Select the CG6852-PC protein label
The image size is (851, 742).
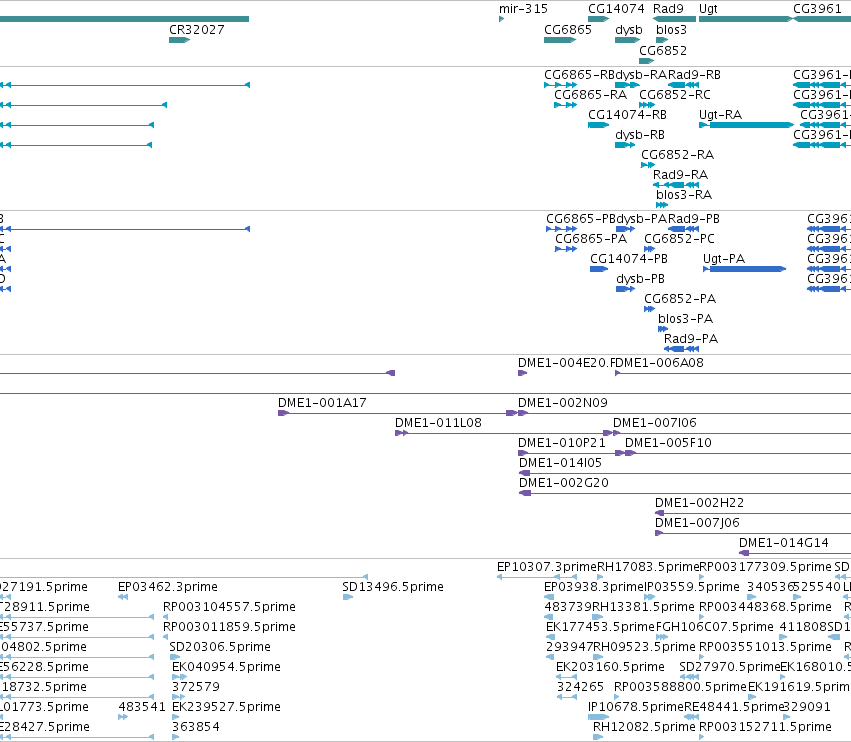click(x=679, y=239)
